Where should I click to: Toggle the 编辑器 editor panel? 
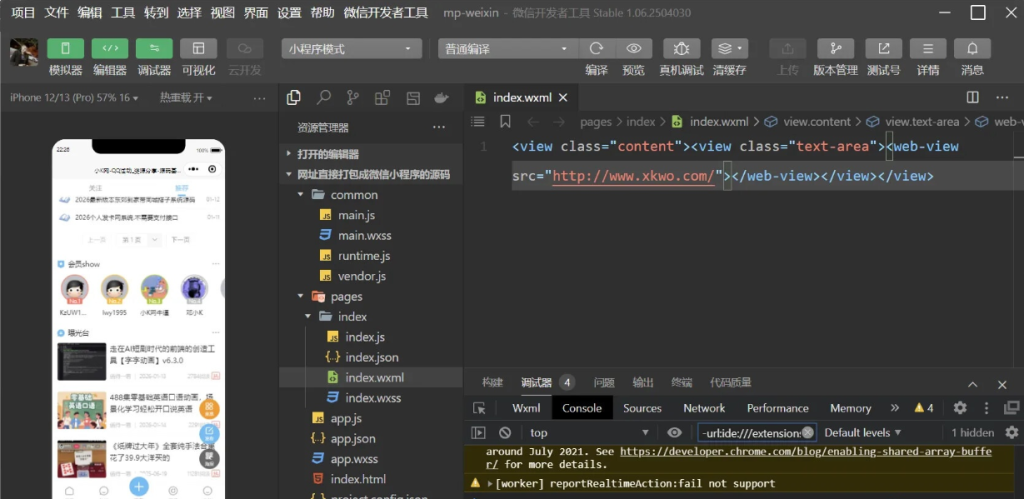pos(110,49)
